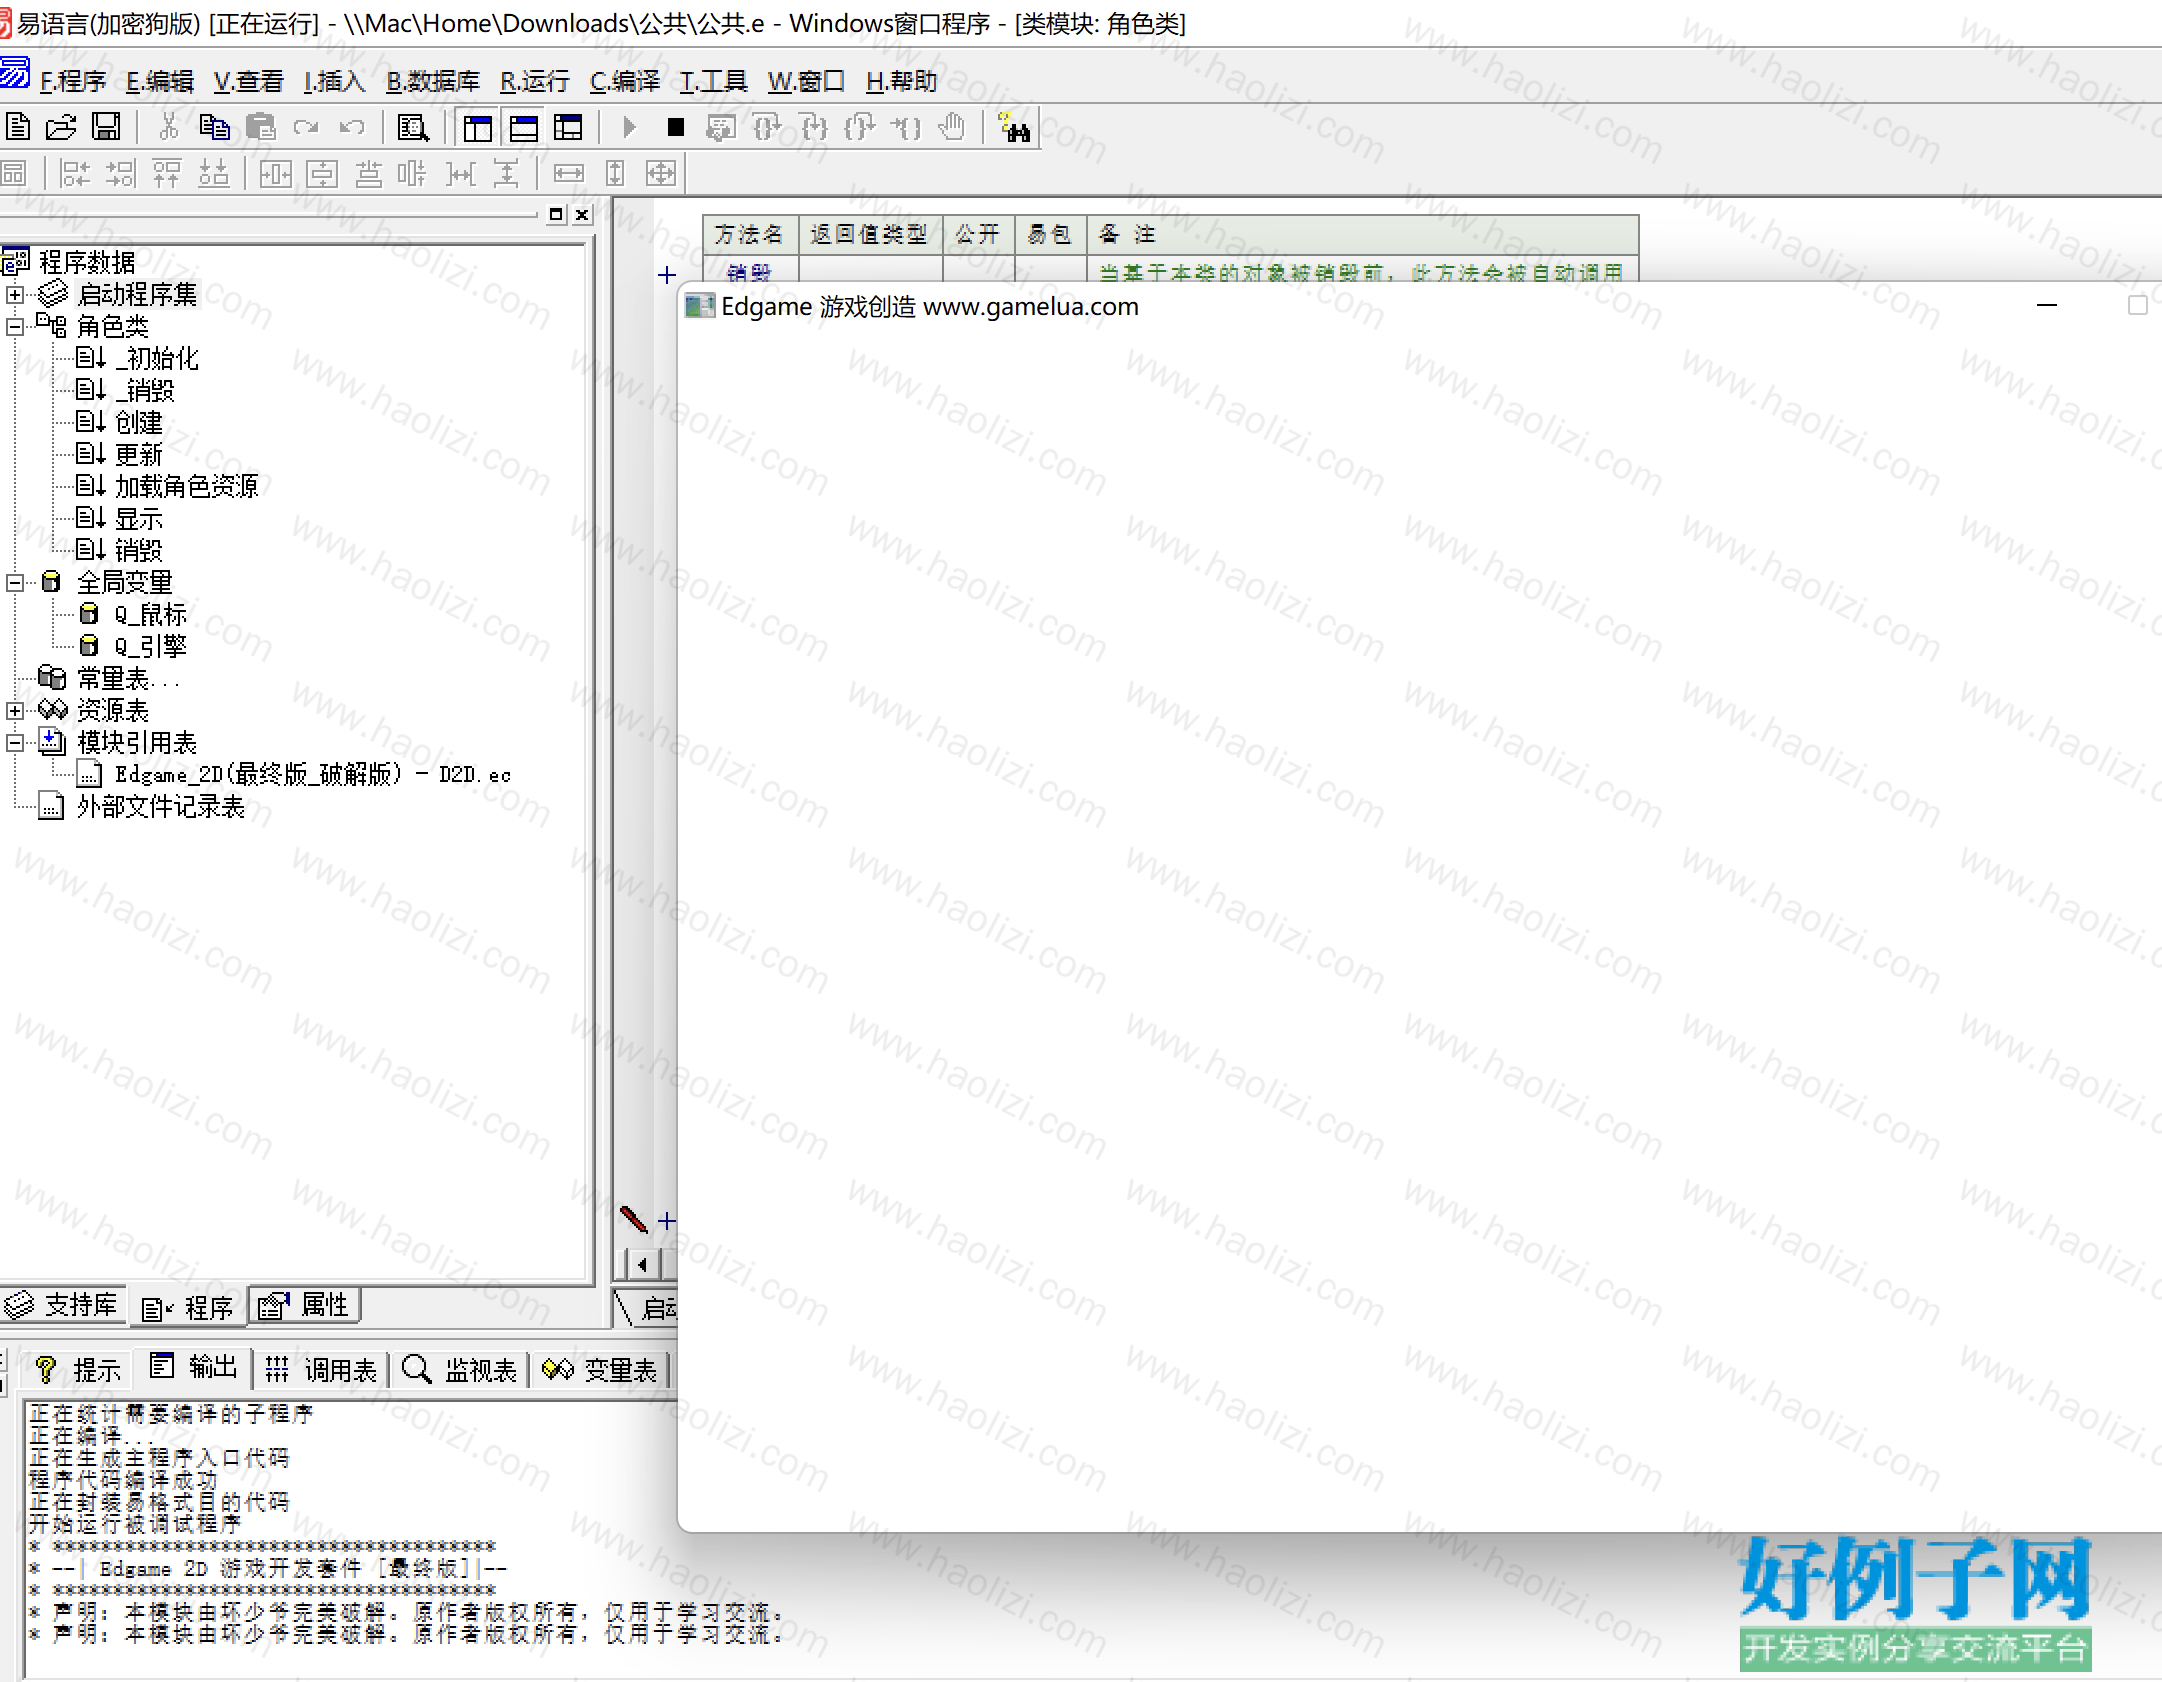Open the C.编译 menu
This screenshot has width=2162, height=1682.
[x=625, y=81]
